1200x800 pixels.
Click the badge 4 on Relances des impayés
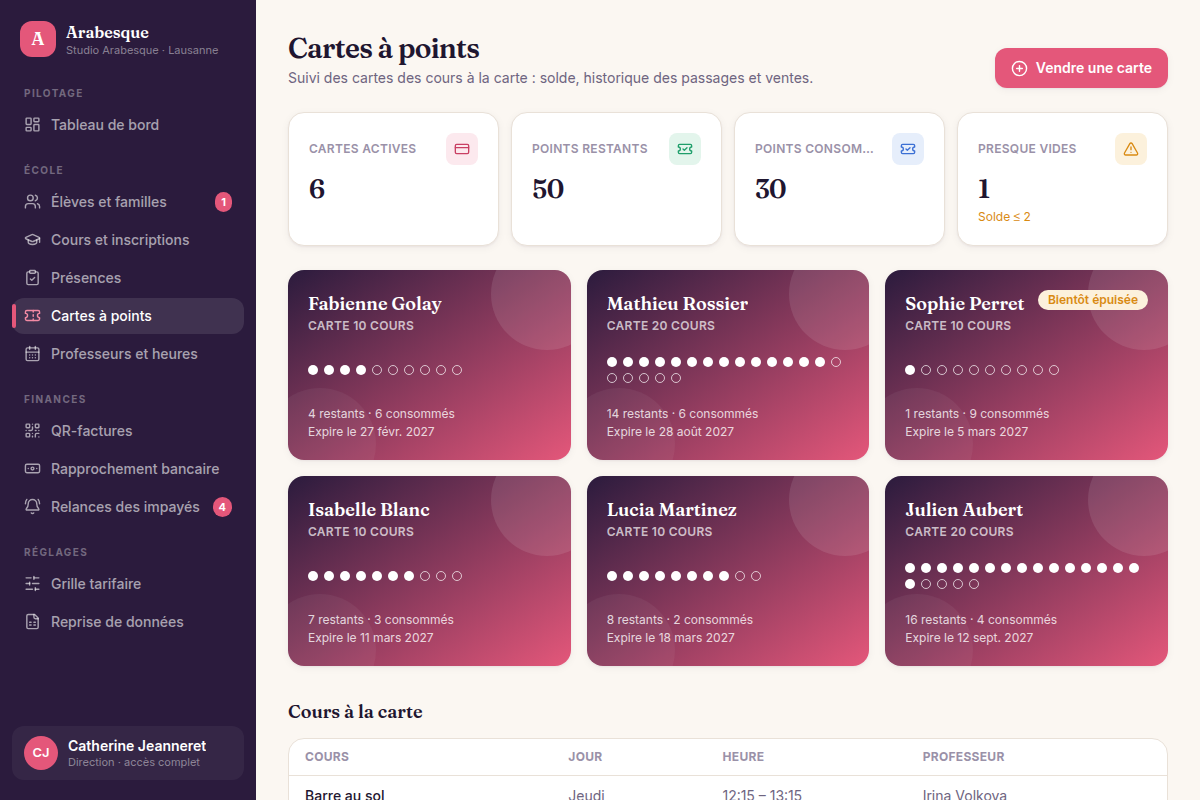point(223,507)
